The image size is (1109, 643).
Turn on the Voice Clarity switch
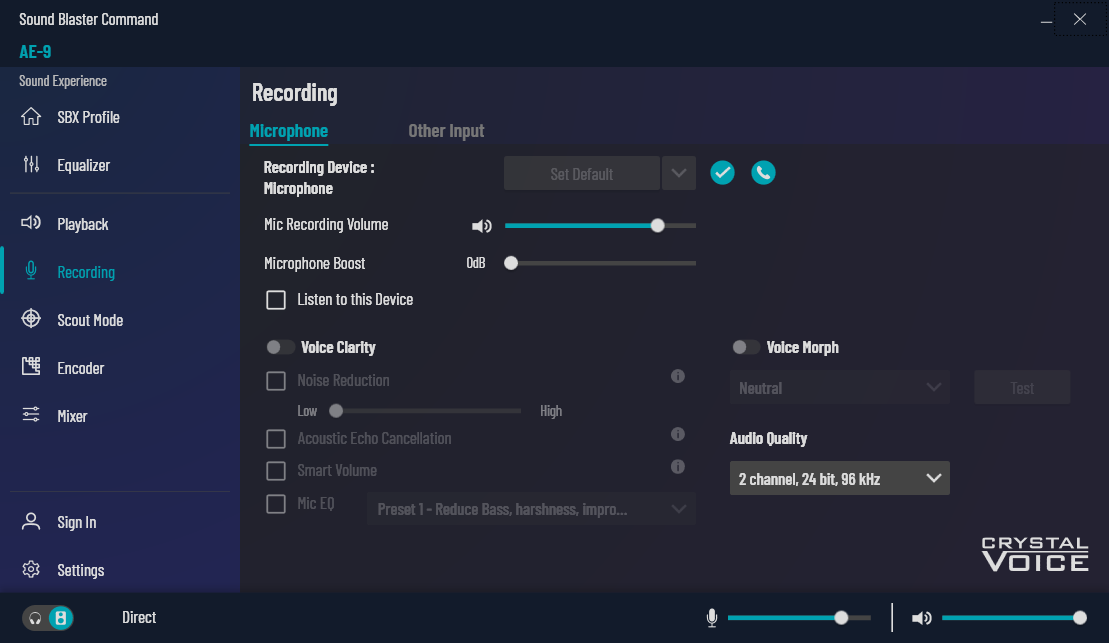pyautogui.click(x=281, y=347)
